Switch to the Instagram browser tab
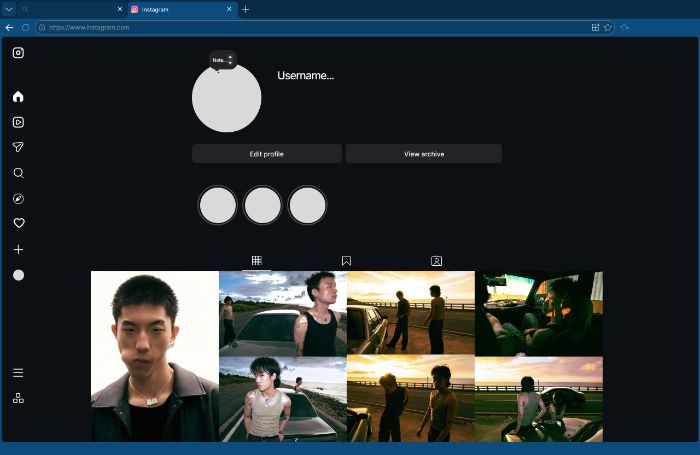This screenshot has width=700, height=455. [x=183, y=9]
